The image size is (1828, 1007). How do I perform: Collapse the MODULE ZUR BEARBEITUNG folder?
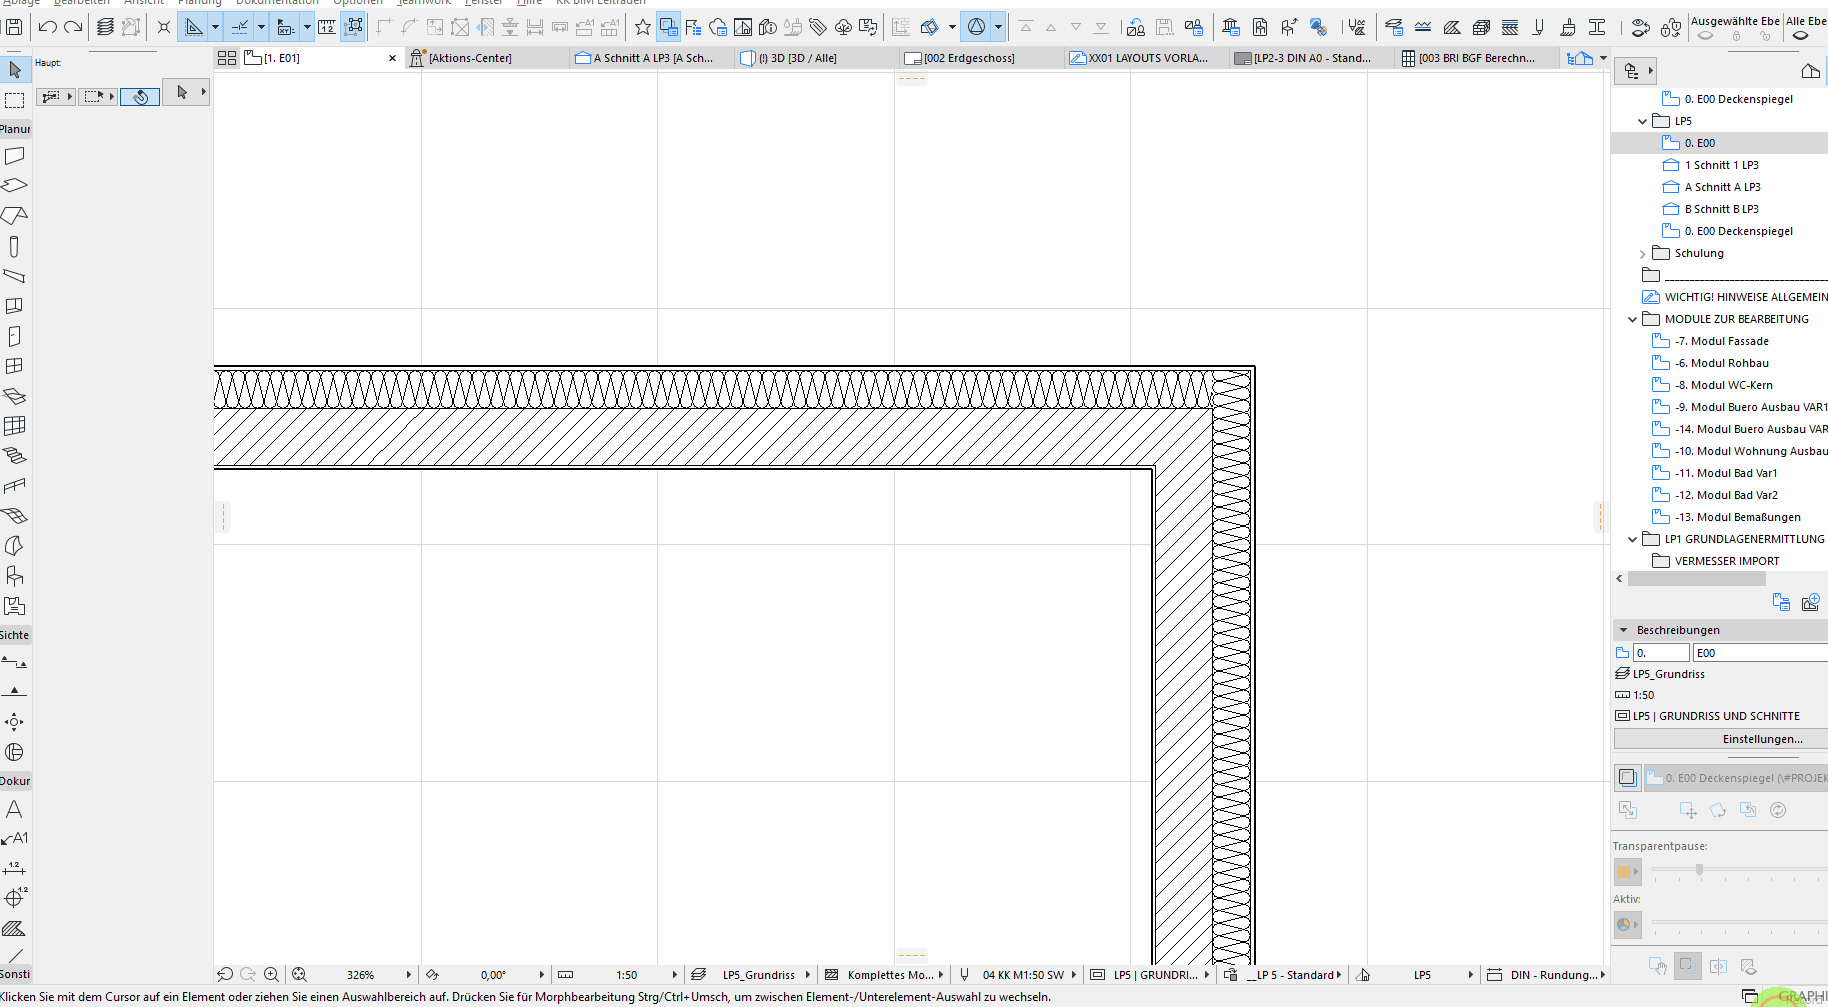[x=1633, y=319]
